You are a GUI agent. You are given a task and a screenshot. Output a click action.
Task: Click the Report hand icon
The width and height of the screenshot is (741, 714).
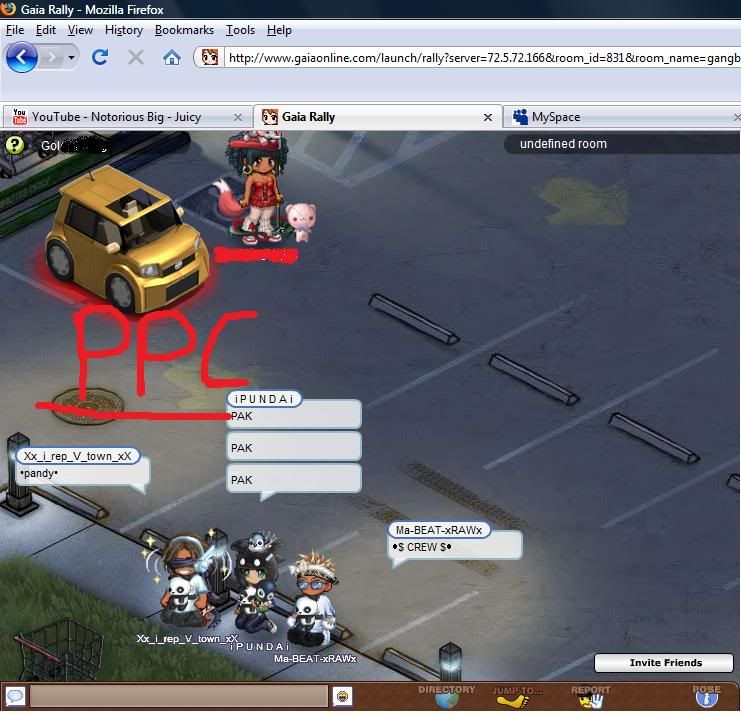[590, 696]
